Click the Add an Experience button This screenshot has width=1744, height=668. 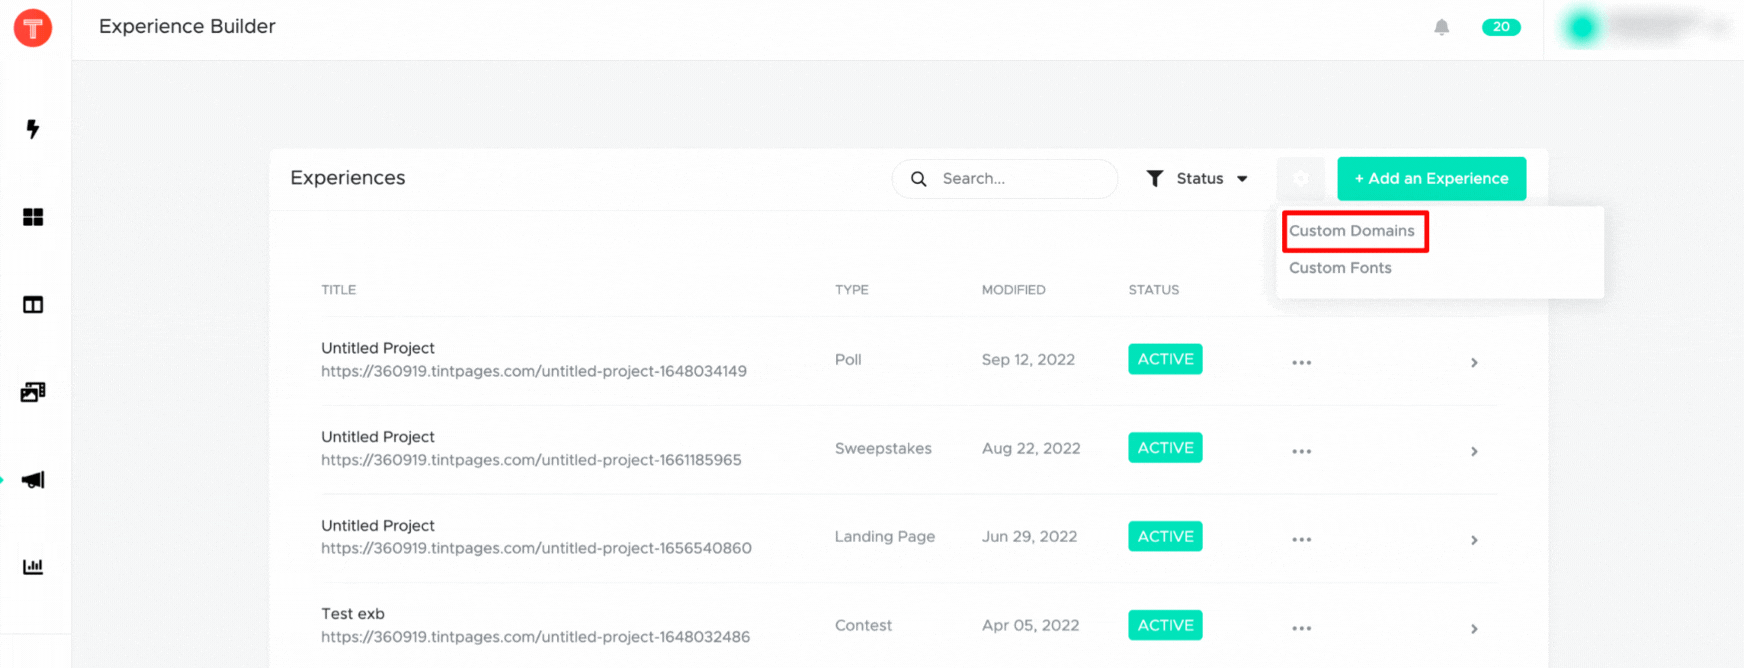pos(1431,178)
